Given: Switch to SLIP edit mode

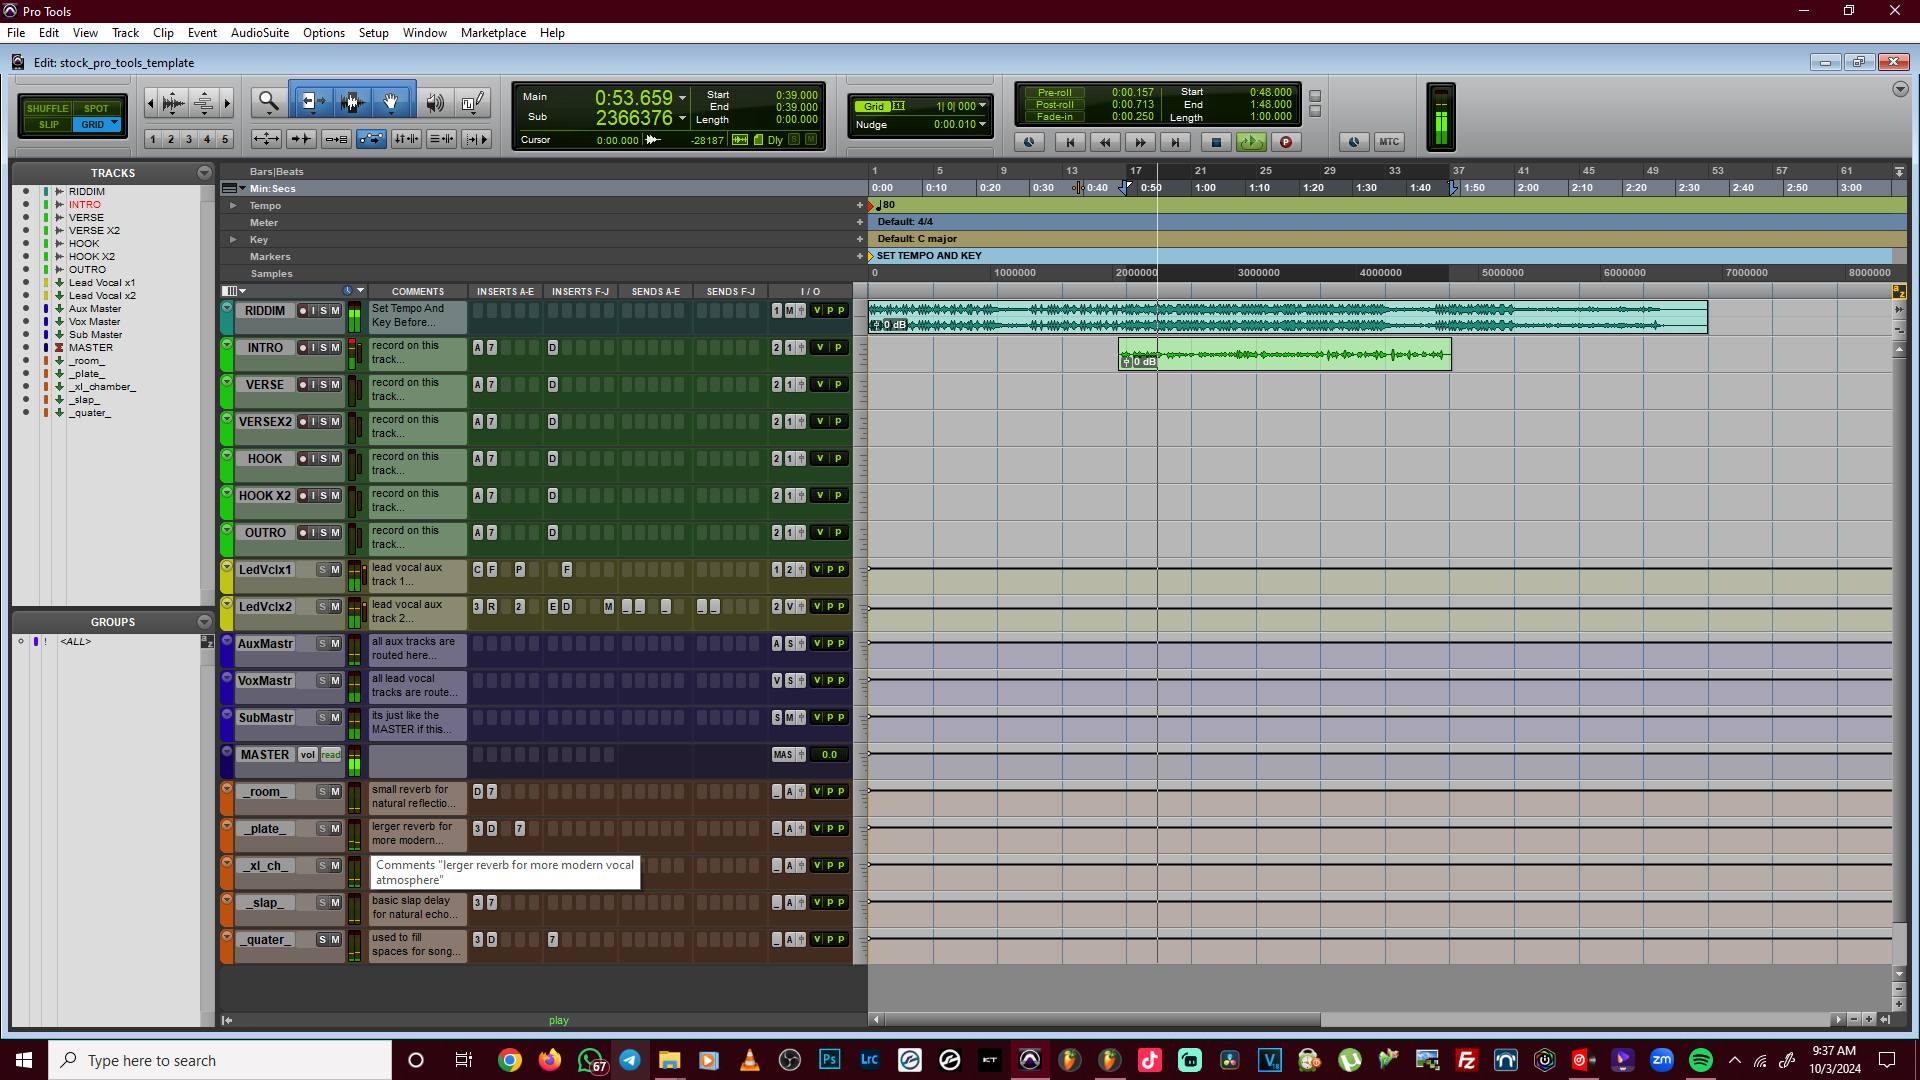Looking at the screenshot, I should [48, 125].
